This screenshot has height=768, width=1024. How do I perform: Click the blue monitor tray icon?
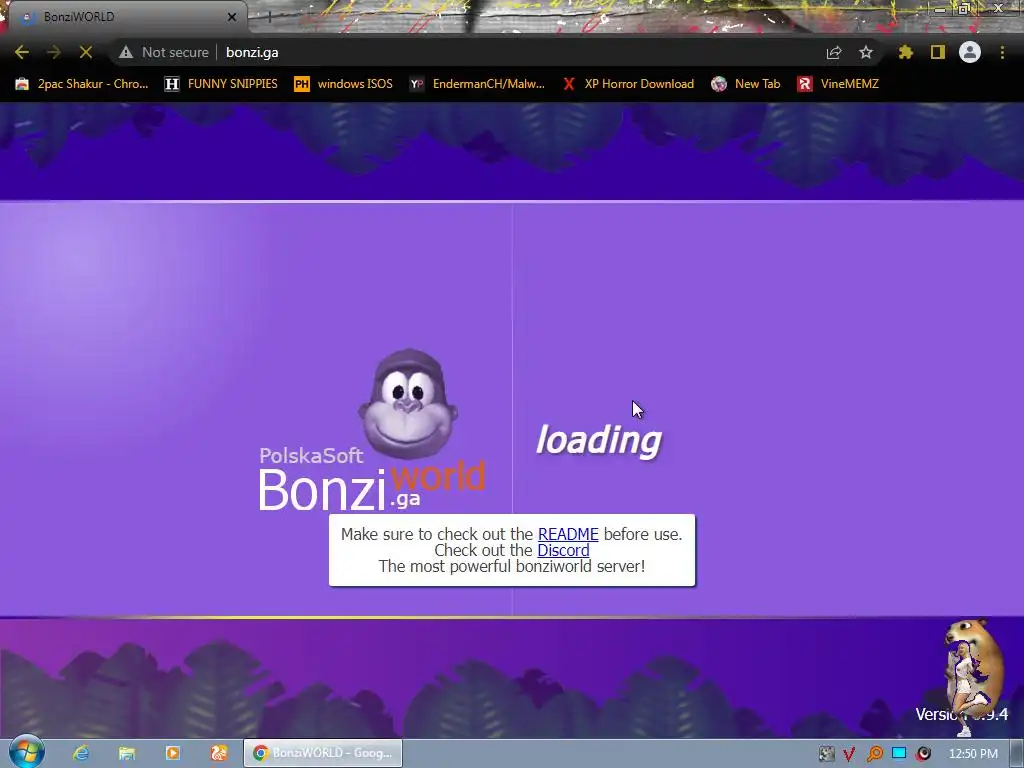(899, 754)
